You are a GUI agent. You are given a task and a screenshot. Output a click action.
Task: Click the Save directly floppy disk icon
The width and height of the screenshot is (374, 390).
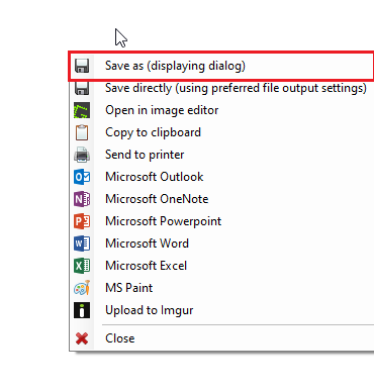point(82,88)
